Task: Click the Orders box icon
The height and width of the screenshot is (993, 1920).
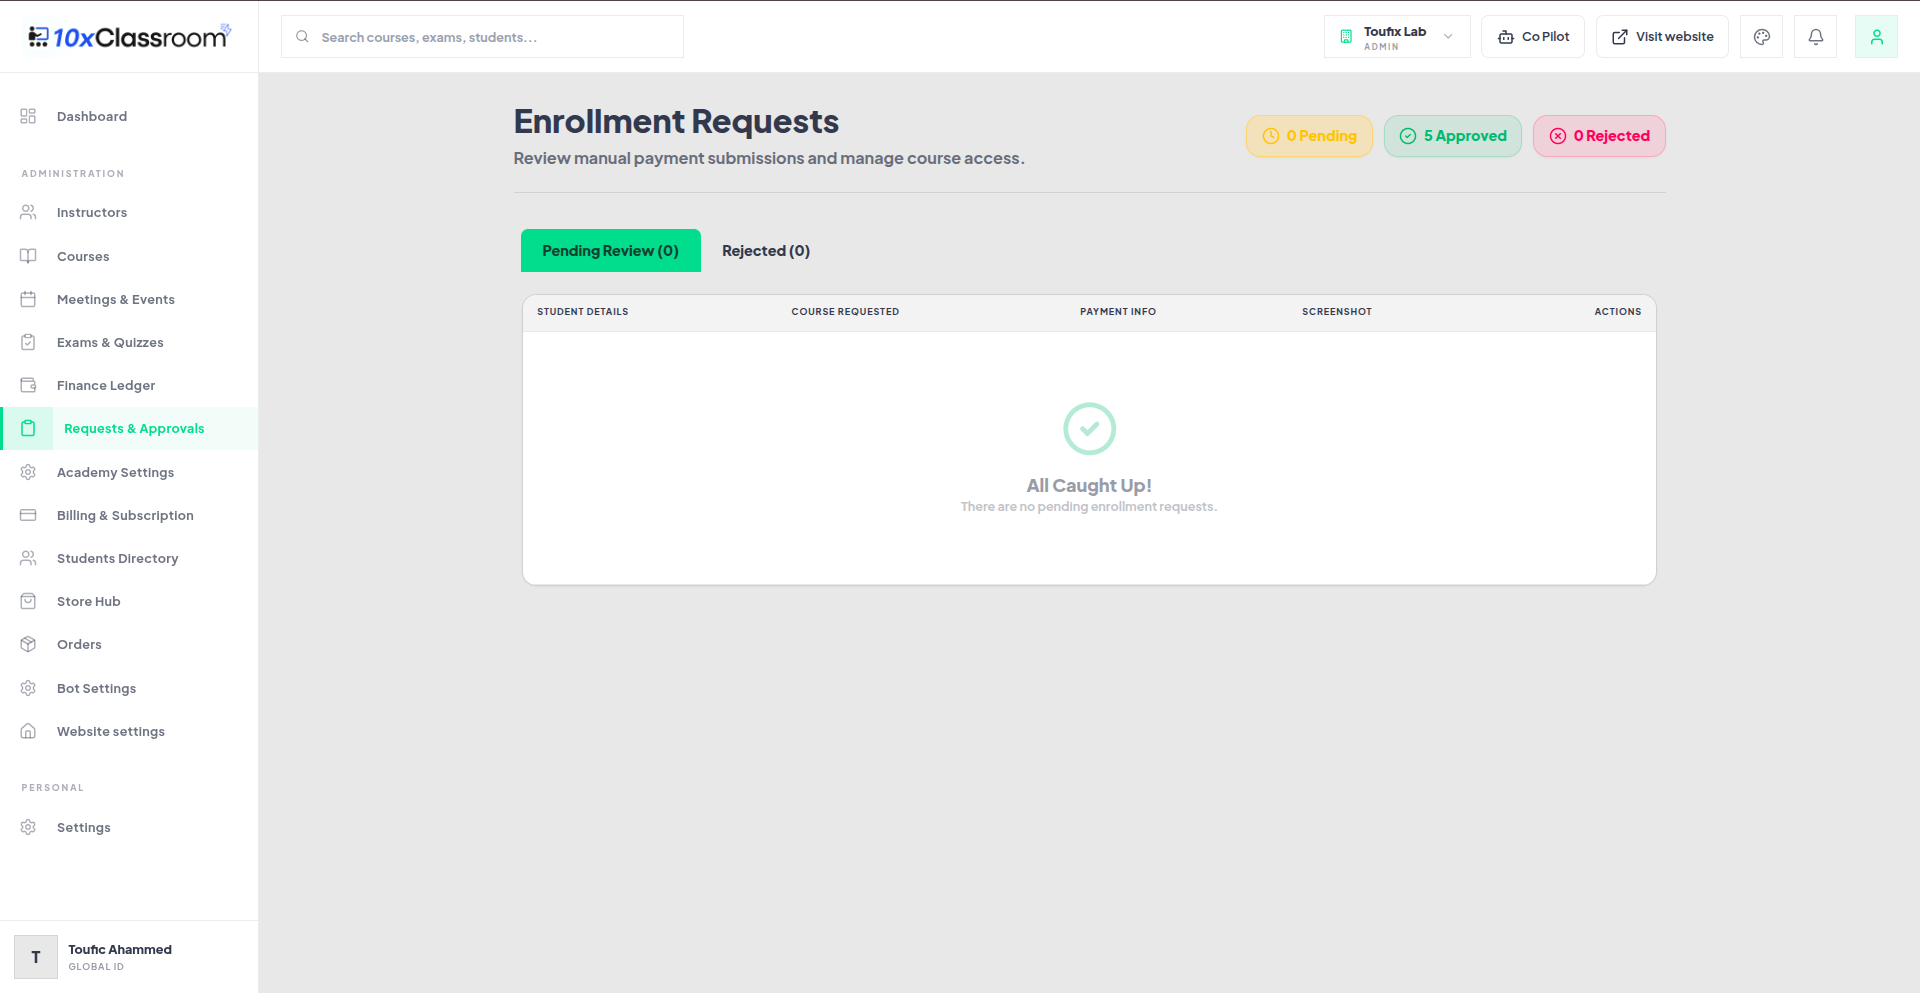Action: click(x=28, y=644)
